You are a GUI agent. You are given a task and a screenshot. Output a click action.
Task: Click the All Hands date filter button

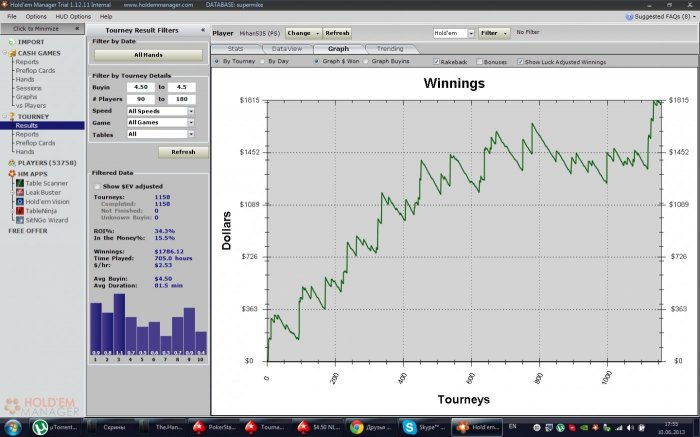[x=148, y=55]
